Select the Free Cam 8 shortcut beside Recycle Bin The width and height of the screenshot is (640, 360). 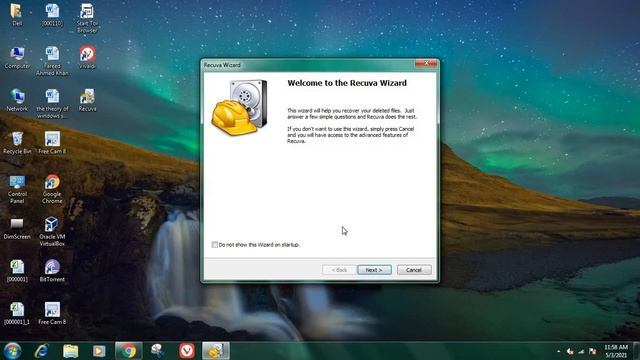(52, 143)
